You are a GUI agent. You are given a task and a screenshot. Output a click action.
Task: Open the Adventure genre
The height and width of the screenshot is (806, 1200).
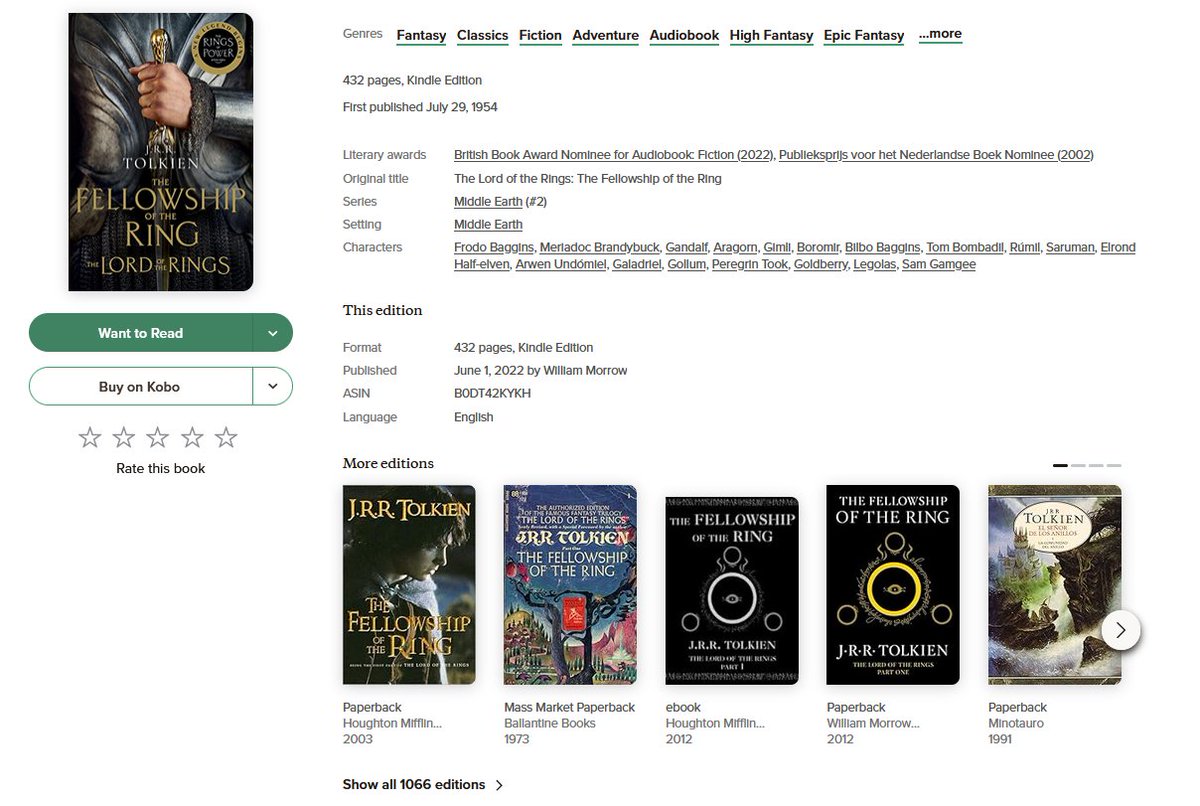point(605,35)
